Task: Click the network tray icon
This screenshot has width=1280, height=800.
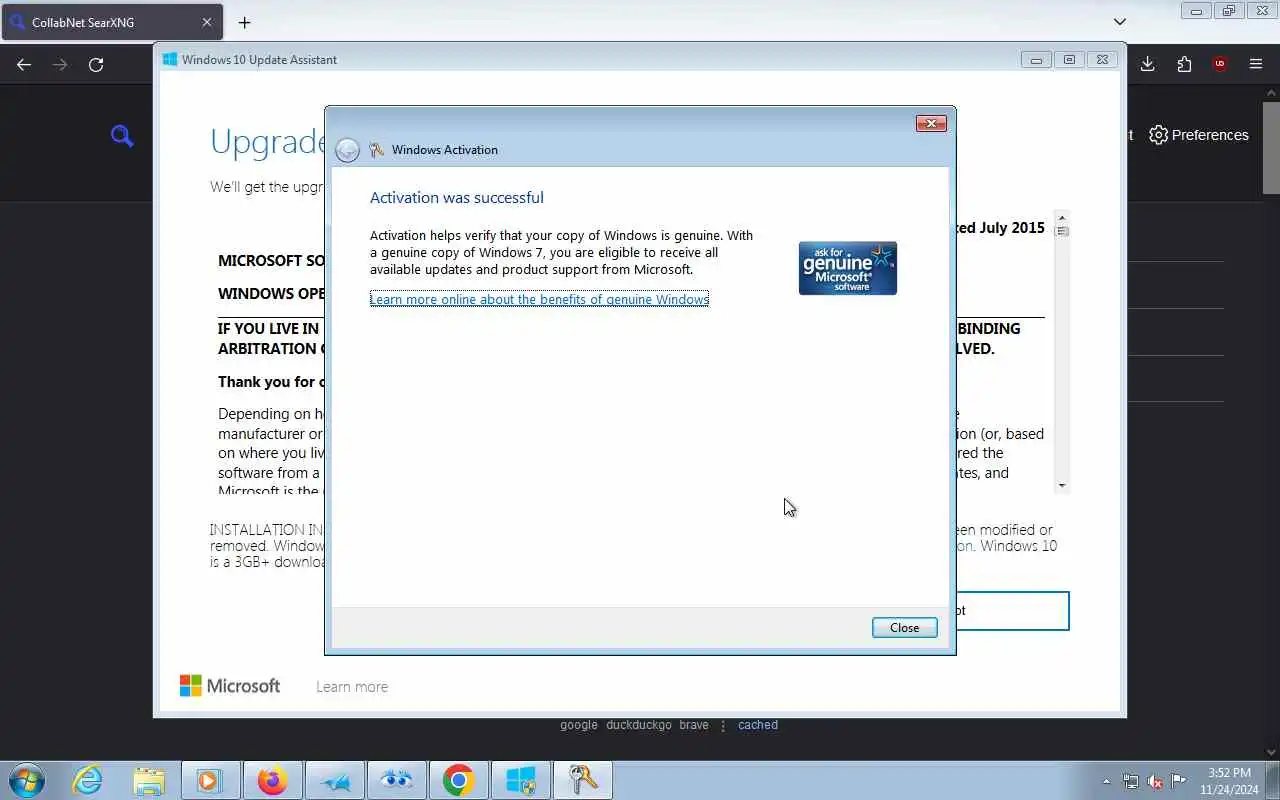Action: [1131, 781]
